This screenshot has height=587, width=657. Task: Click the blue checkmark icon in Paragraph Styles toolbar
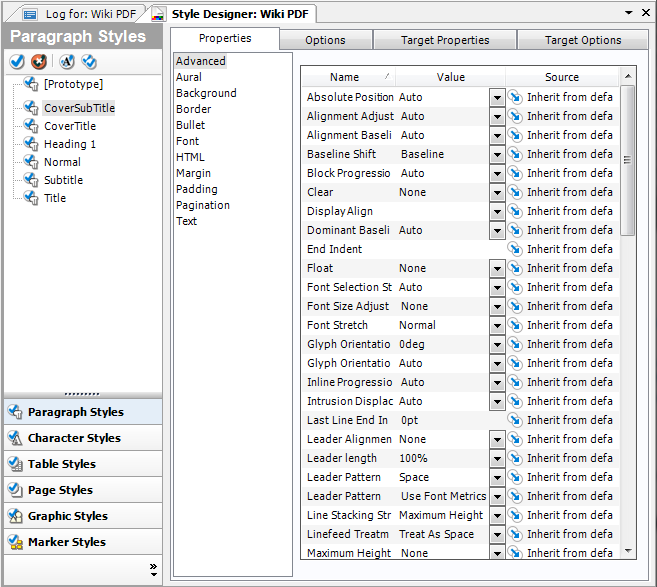tap(17, 62)
